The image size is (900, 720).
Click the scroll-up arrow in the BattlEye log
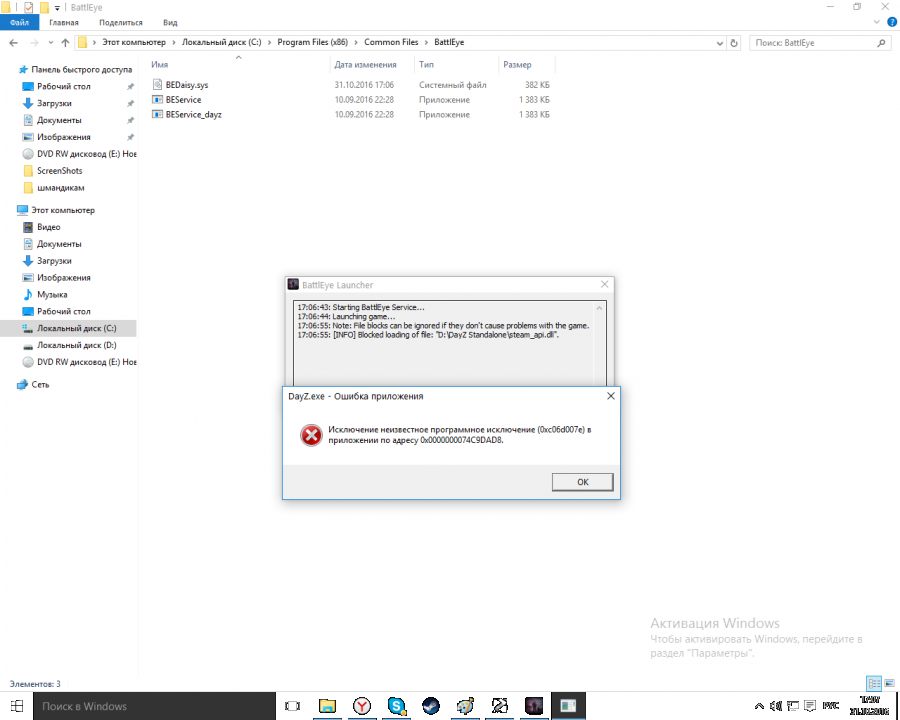pos(599,308)
